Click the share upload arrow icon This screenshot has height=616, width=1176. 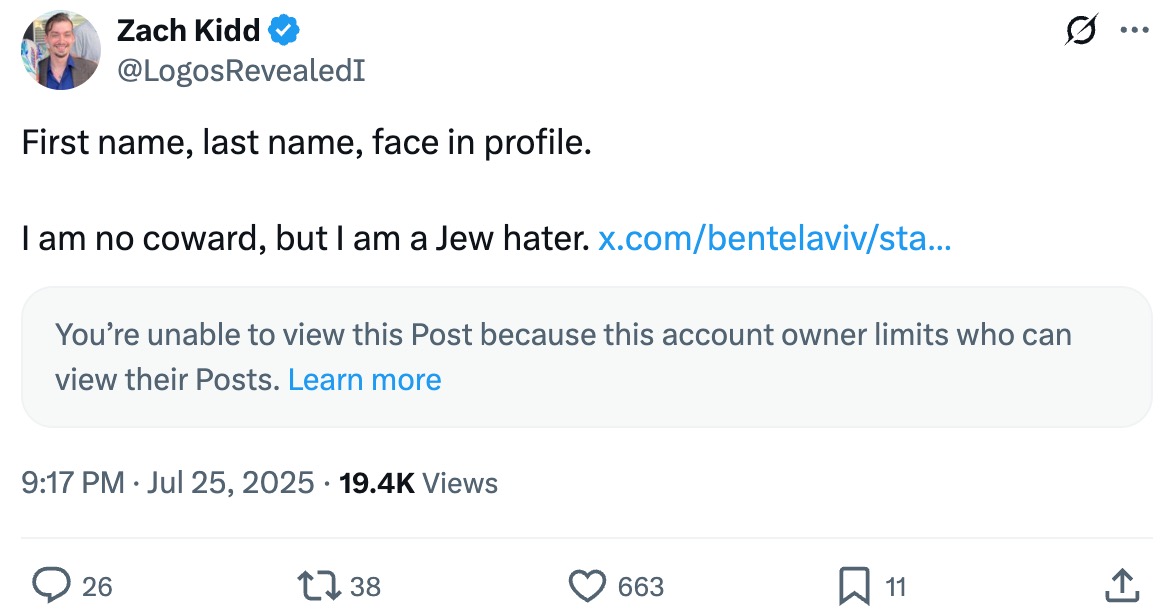click(x=1122, y=586)
